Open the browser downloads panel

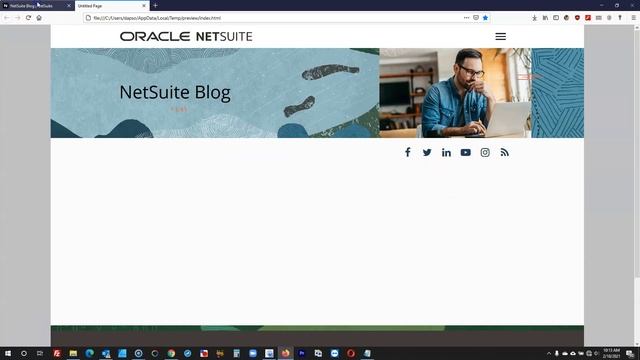click(x=534, y=18)
